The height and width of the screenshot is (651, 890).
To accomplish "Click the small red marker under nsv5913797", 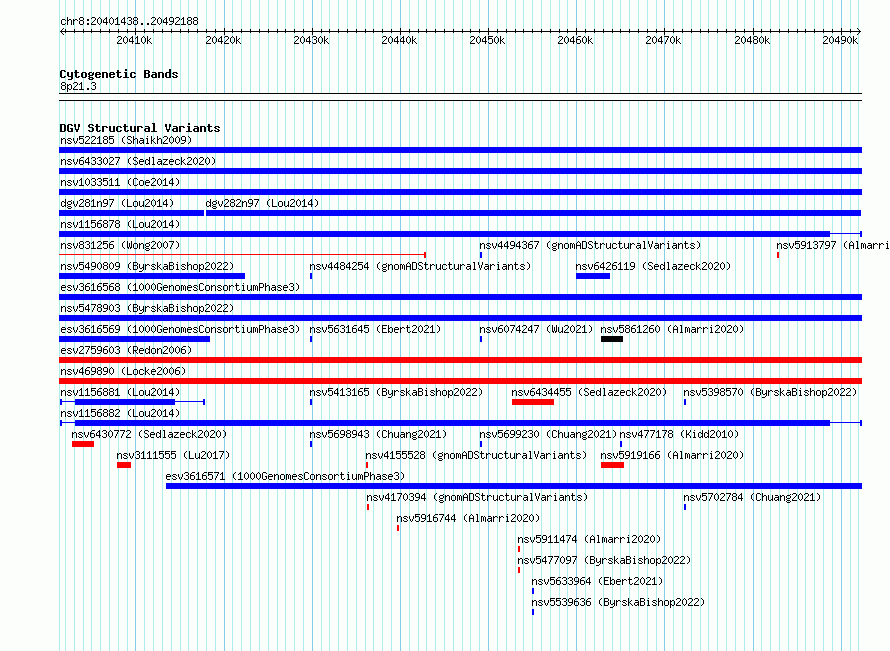I will (x=778, y=255).
